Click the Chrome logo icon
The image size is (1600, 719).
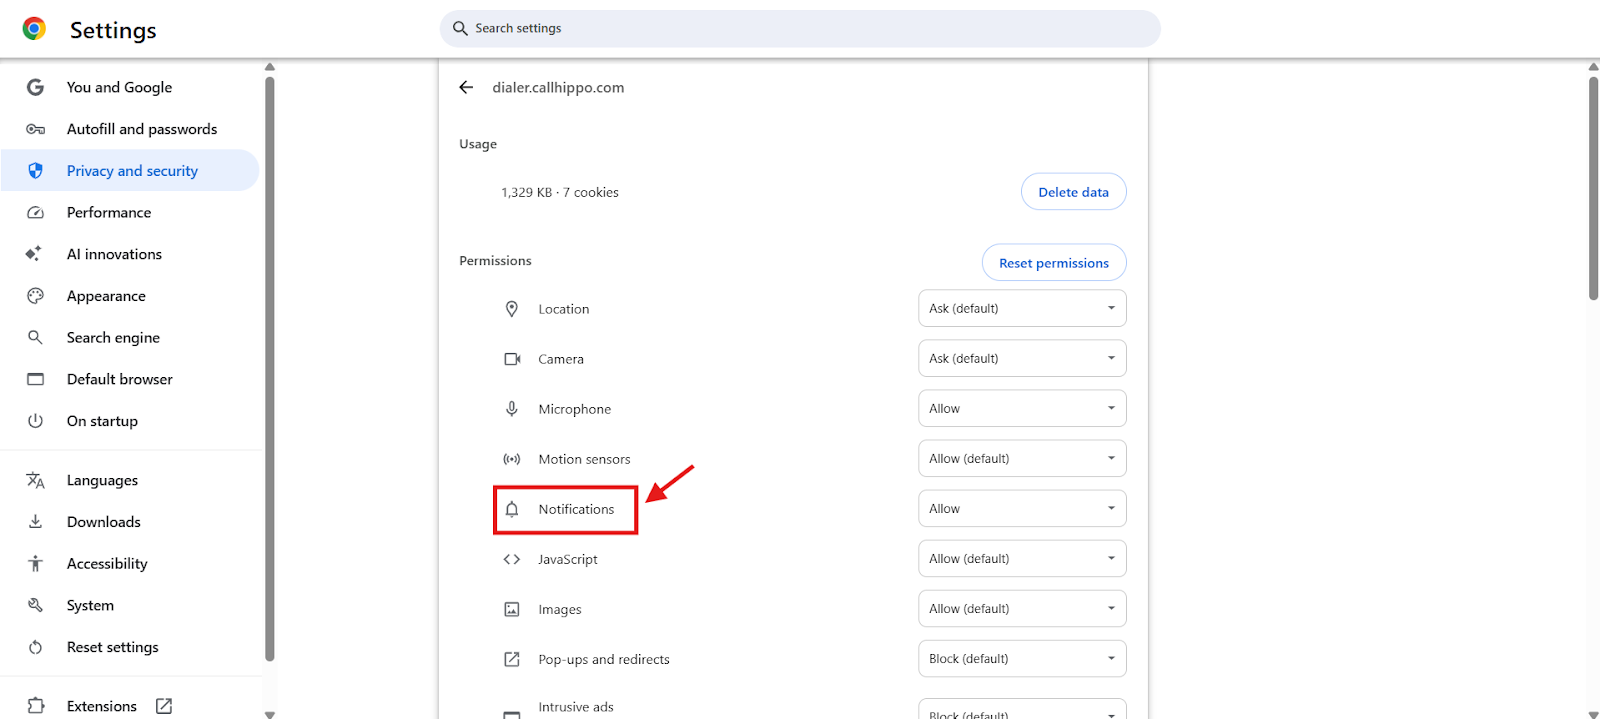[x=34, y=29]
